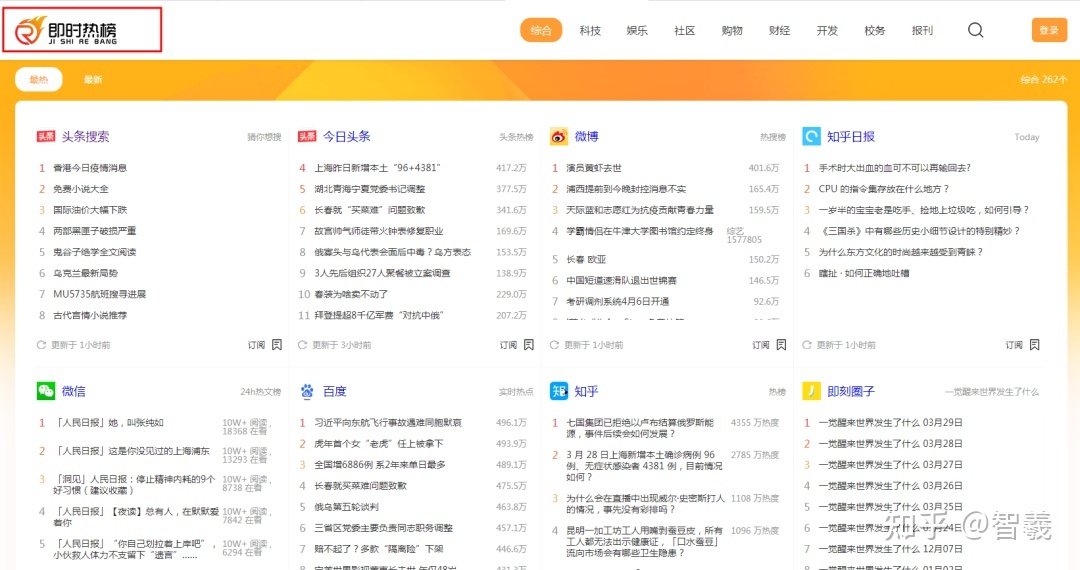Open the 百度 card title link
Viewport: 1080px width, 570px height.
tap(335, 391)
